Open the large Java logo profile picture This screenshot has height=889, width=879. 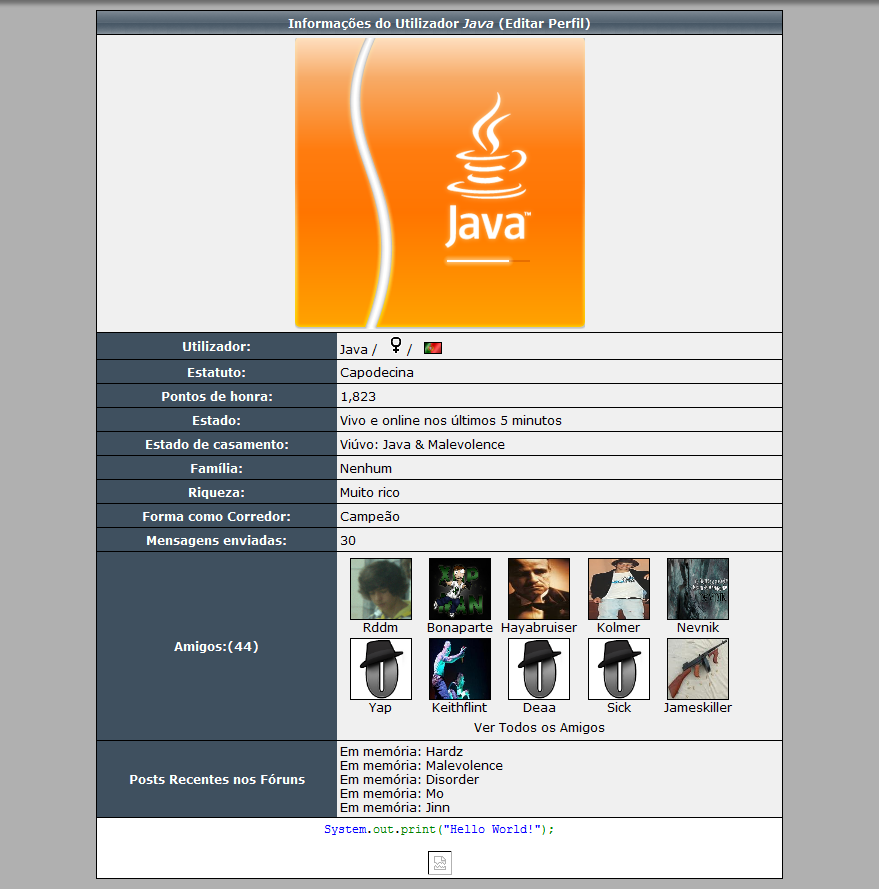click(x=440, y=183)
